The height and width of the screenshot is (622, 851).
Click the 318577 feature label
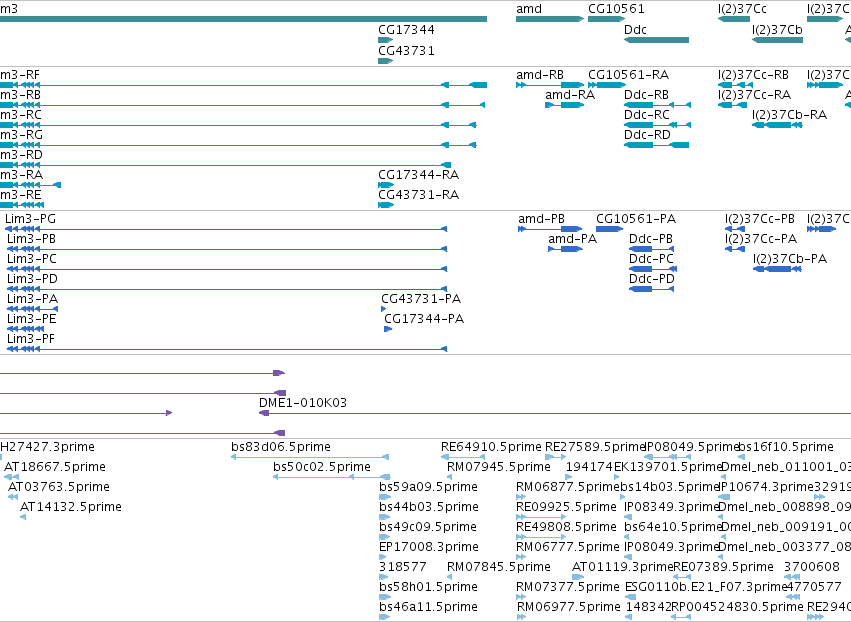click(403, 567)
